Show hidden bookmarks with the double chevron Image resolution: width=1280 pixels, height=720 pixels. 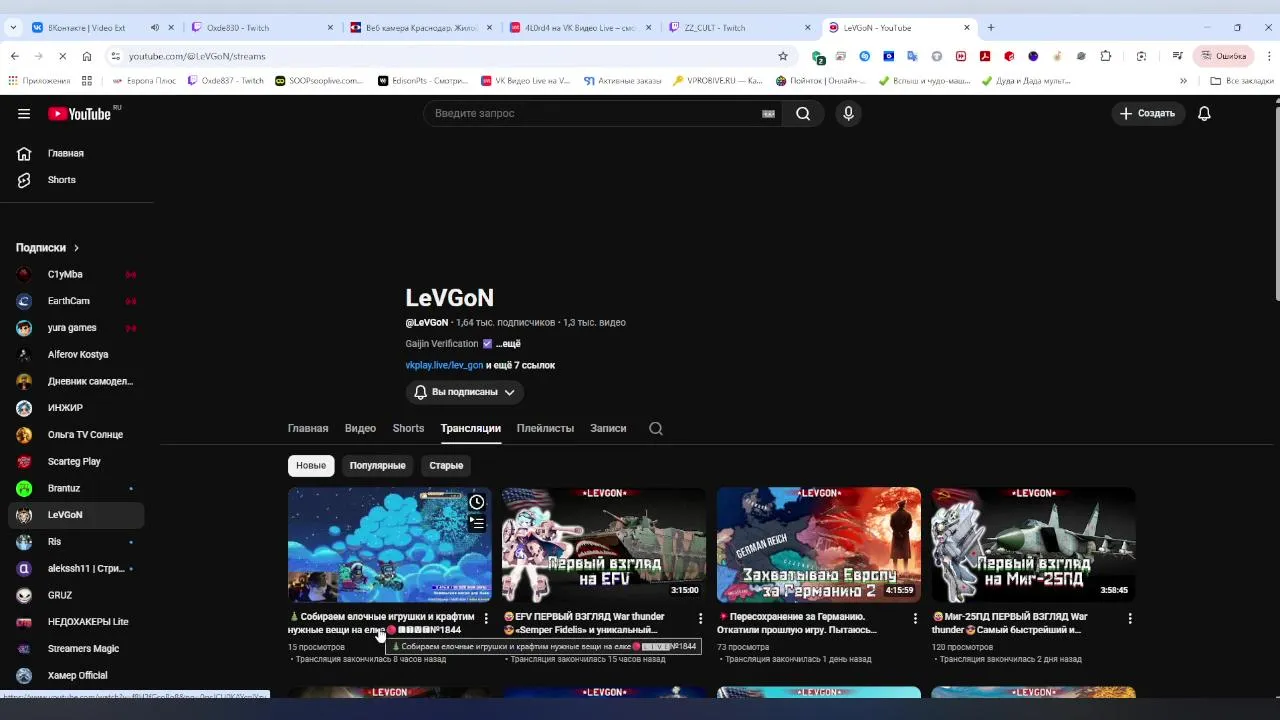pyautogui.click(x=1183, y=81)
